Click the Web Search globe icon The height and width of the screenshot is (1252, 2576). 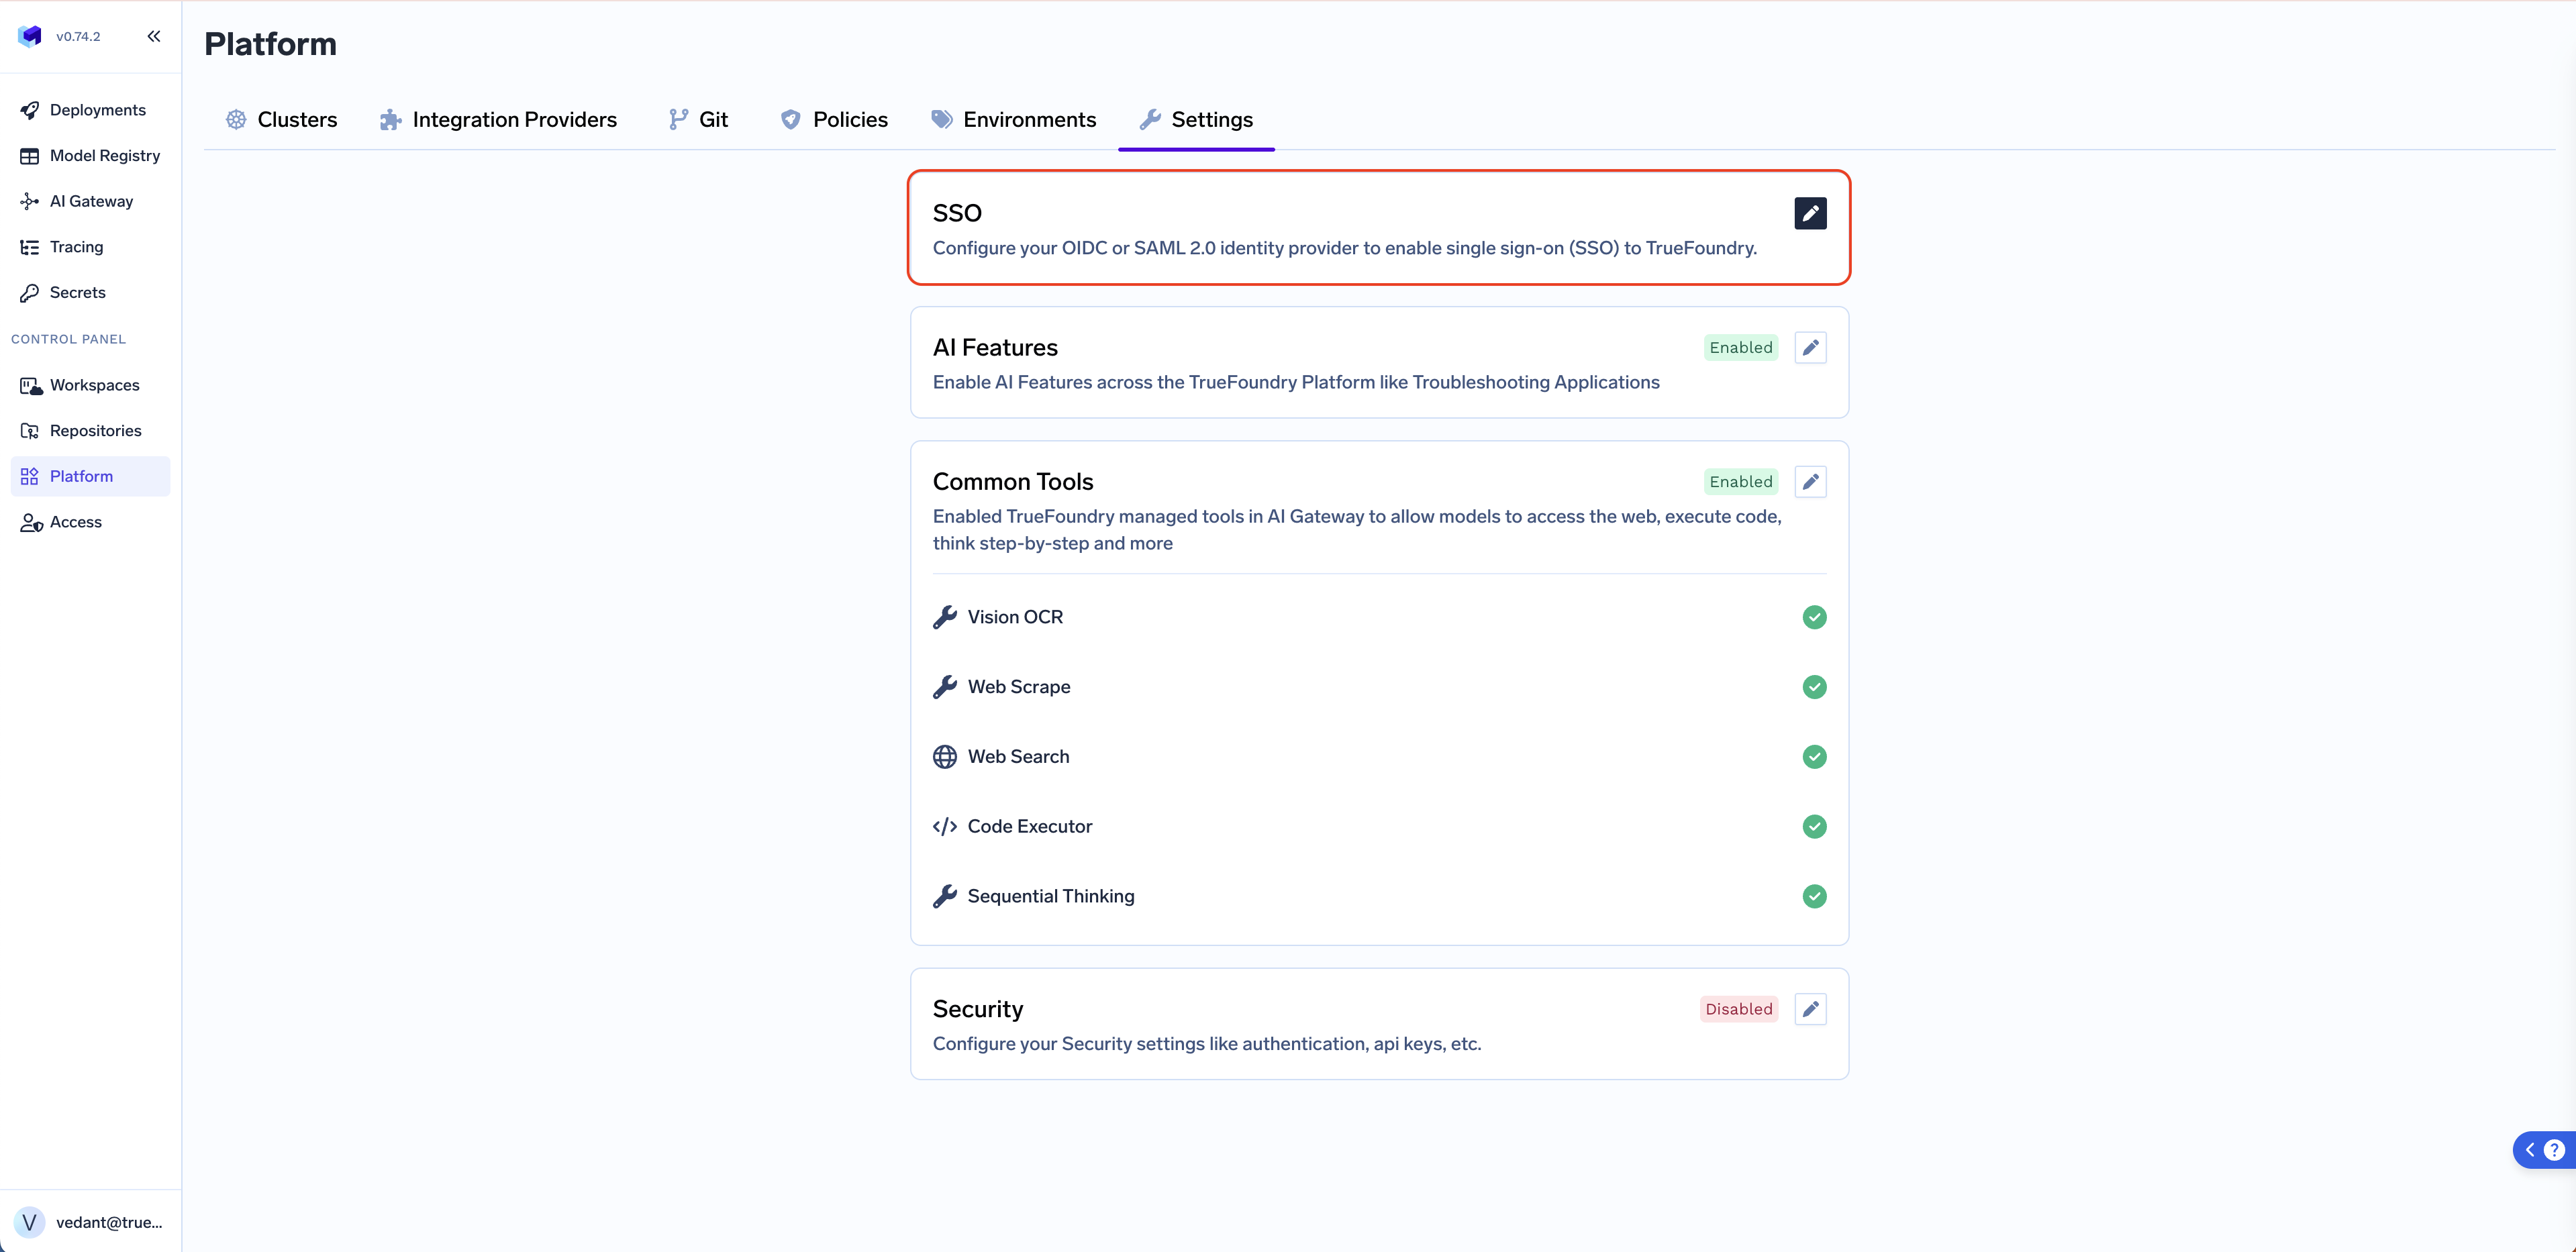945,757
